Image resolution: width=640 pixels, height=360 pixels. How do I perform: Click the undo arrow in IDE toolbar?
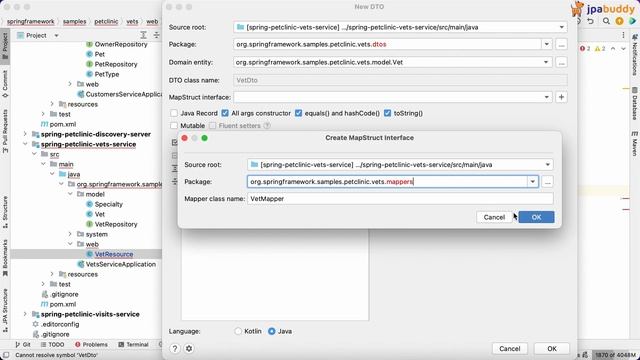click(590, 21)
